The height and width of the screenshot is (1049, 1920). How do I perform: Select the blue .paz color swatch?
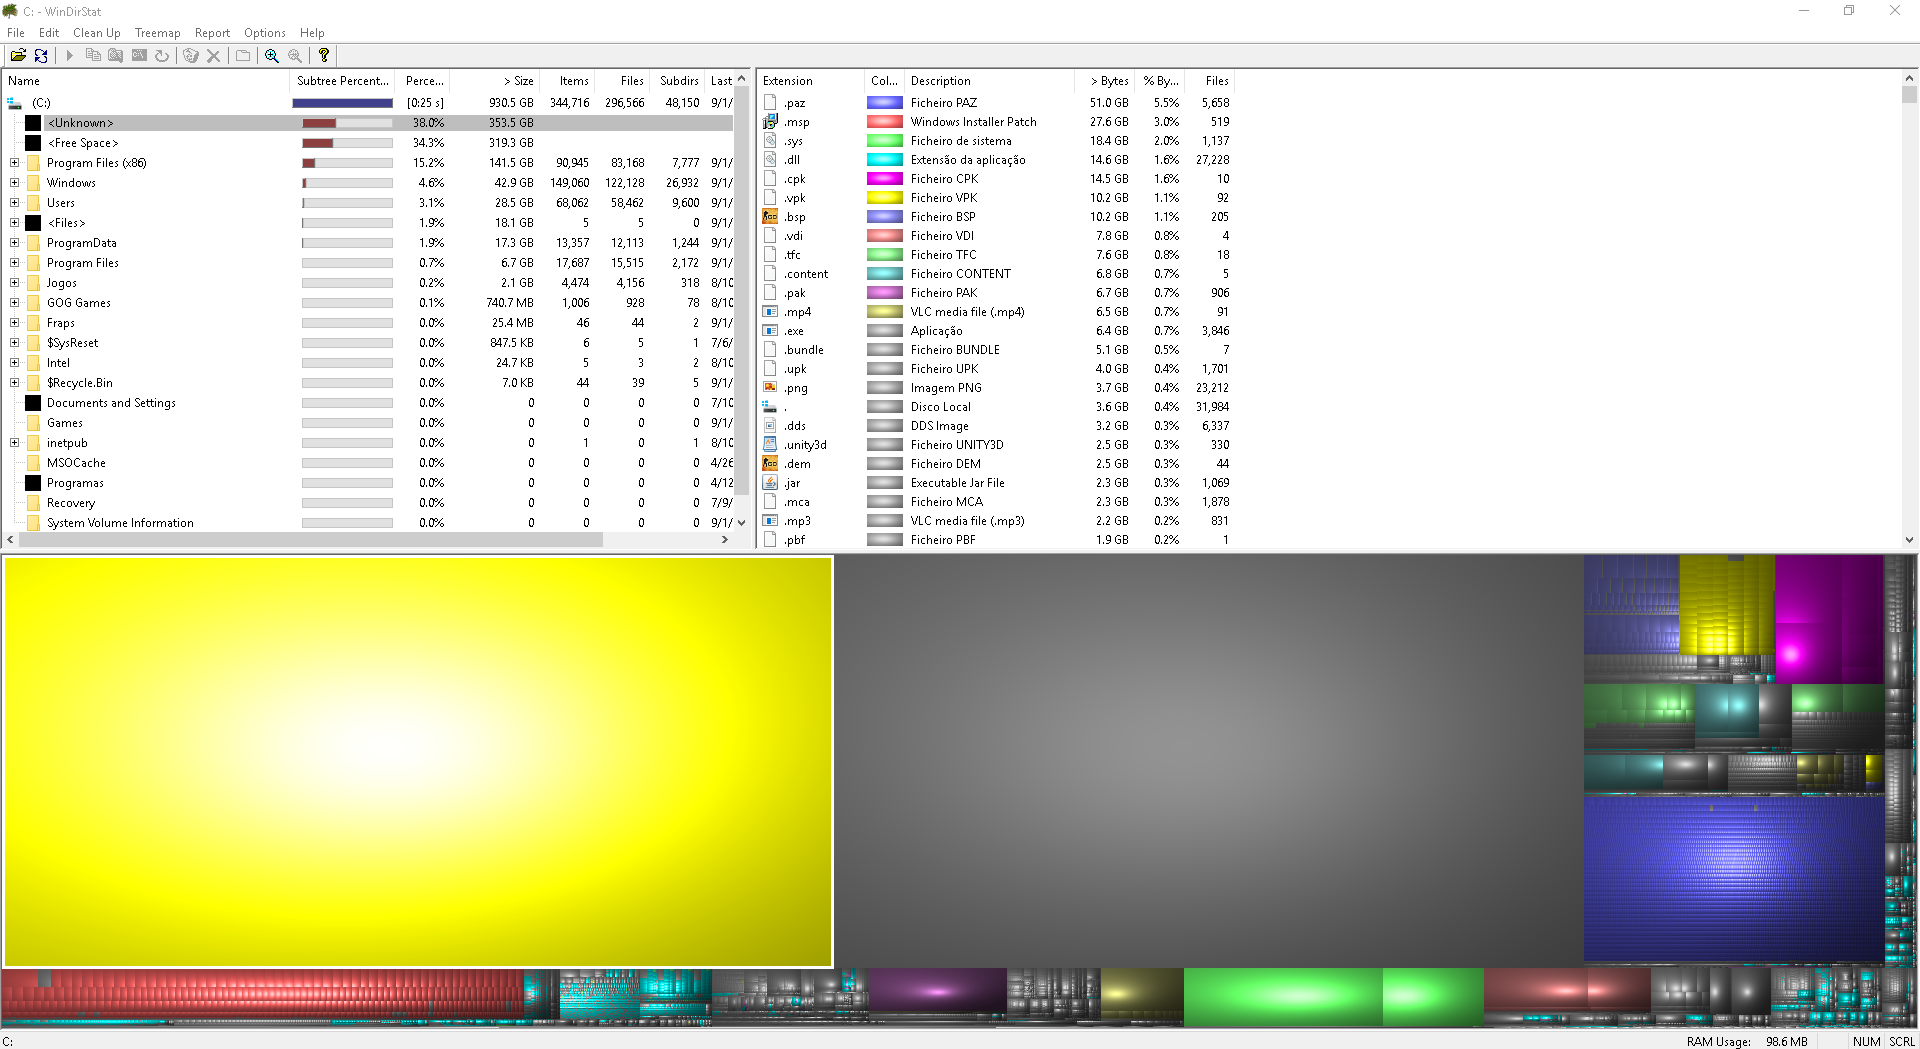[x=885, y=103]
